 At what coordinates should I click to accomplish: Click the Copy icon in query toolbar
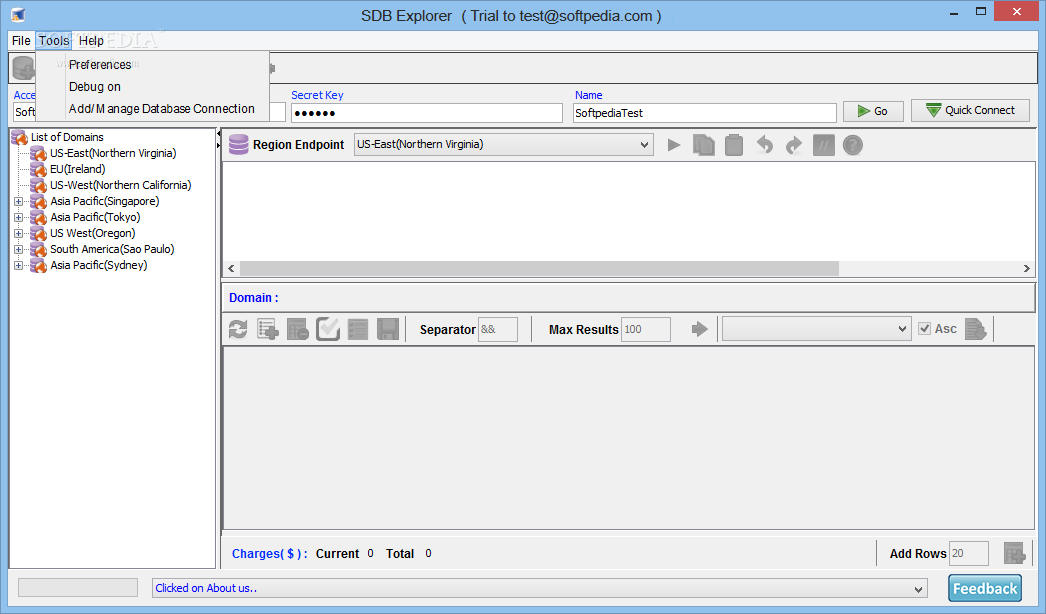(704, 145)
